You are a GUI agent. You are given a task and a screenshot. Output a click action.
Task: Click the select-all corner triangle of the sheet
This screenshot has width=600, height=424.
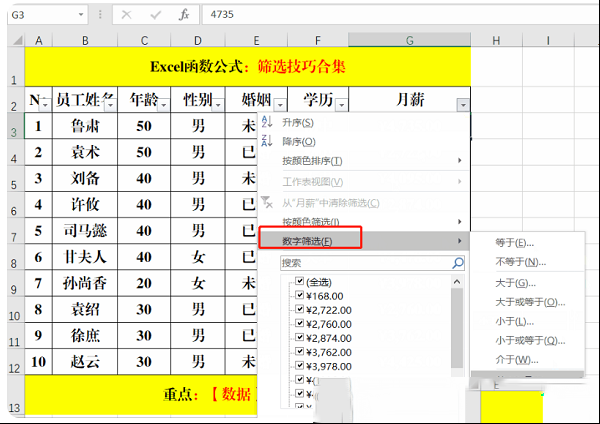tap(18, 40)
